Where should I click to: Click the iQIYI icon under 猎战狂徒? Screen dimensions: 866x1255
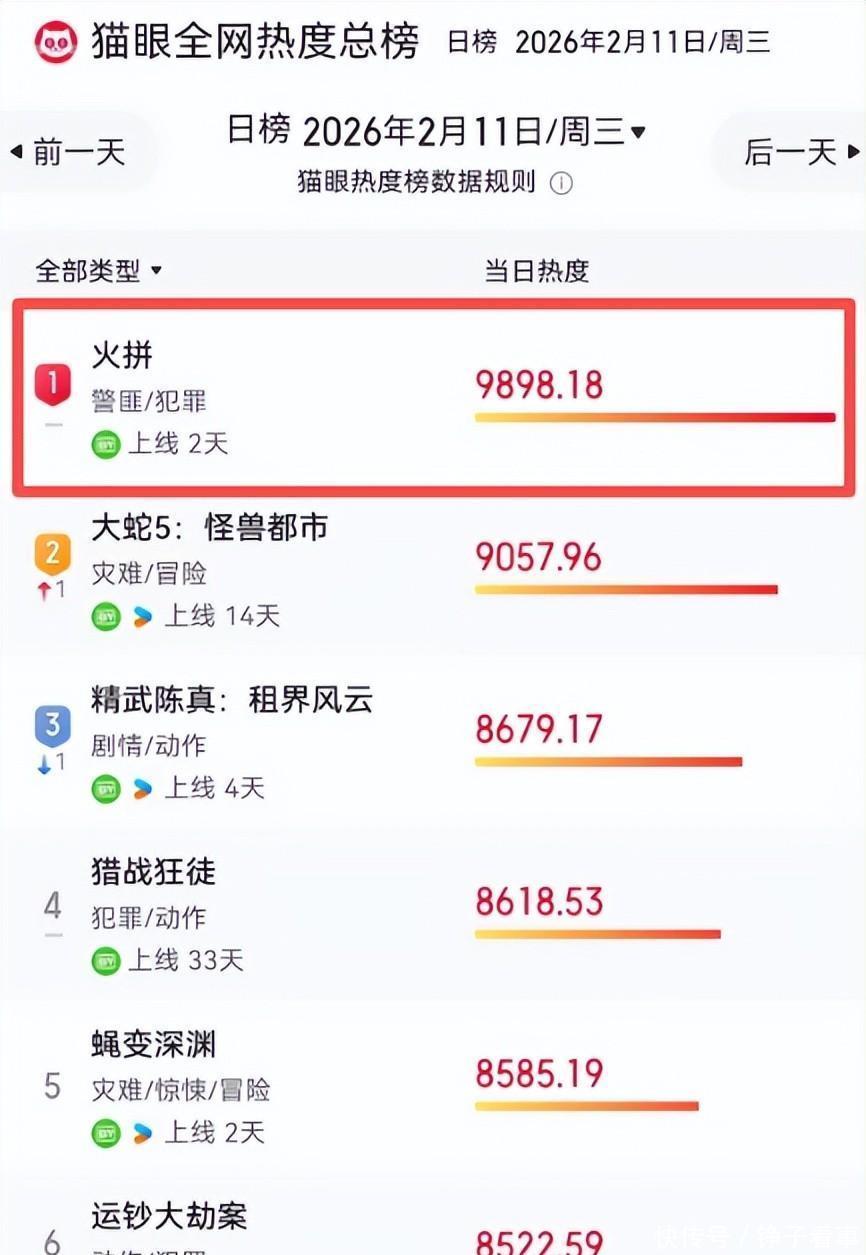pyautogui.click(x=106, y=961)
